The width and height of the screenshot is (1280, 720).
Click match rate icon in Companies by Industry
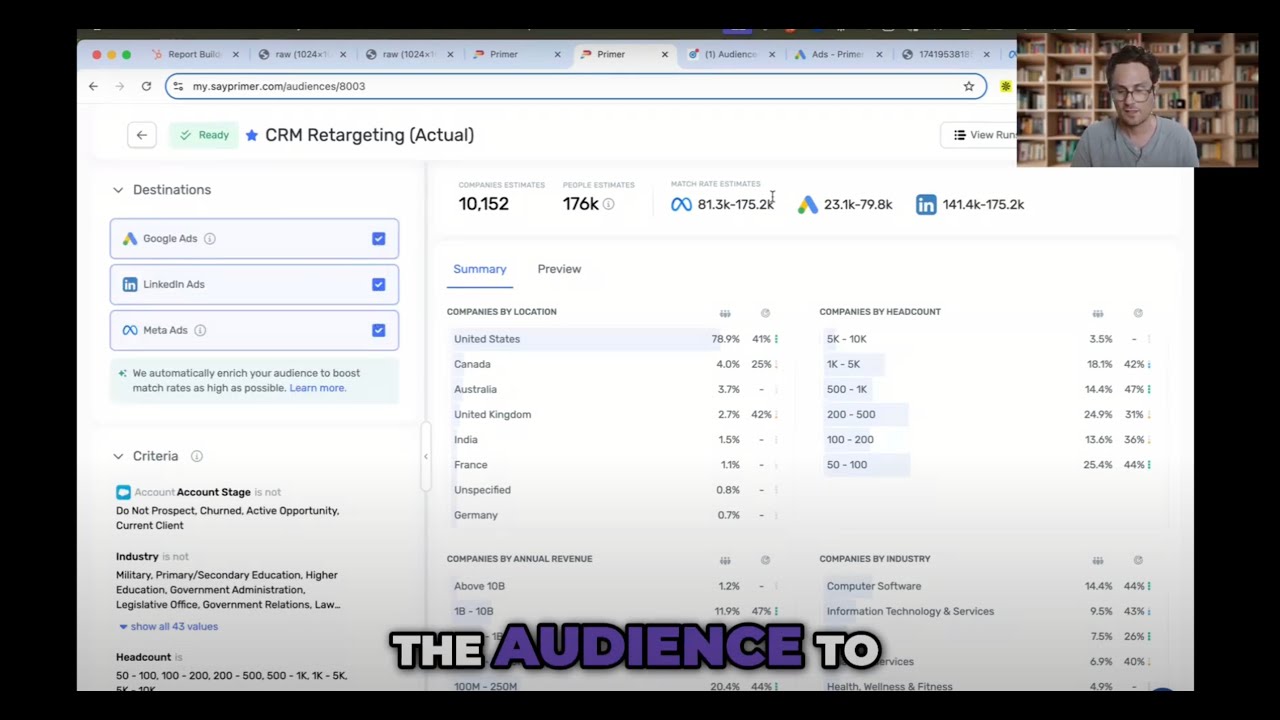click(1138, 560)
